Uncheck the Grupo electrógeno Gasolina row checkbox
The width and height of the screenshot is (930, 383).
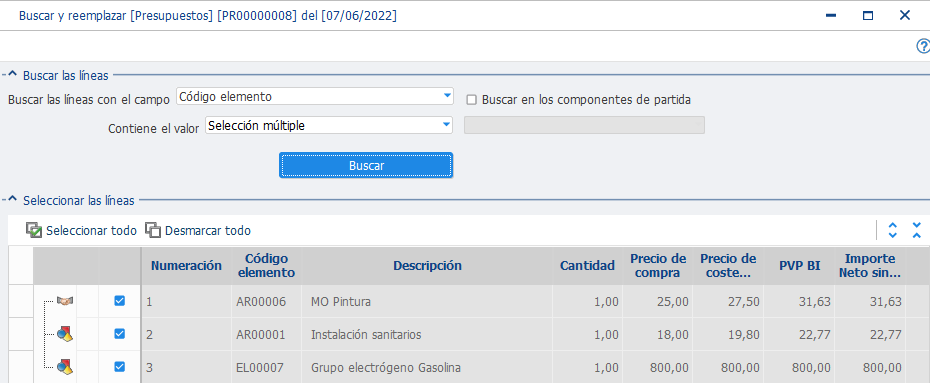tap(119, 367)
